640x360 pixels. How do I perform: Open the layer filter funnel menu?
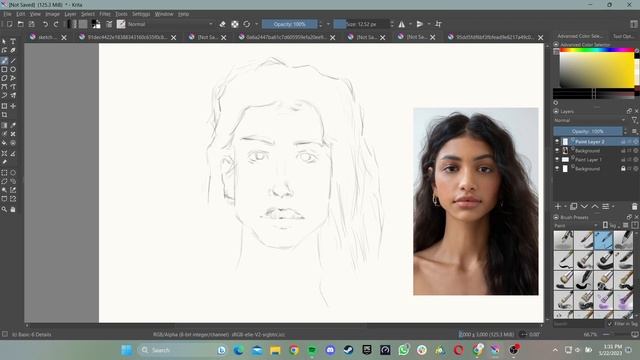coord(634,120)
